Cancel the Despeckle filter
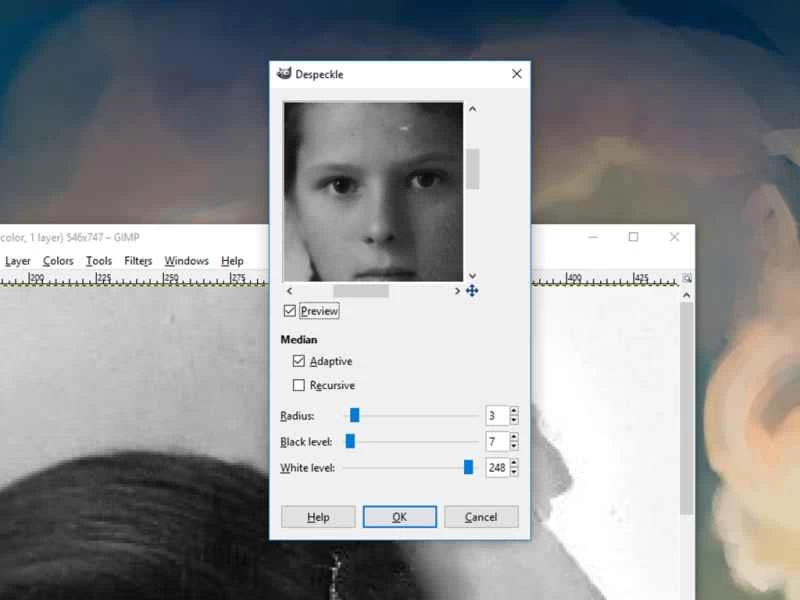Screen dimensions: 800x600 tap(481, 517)
